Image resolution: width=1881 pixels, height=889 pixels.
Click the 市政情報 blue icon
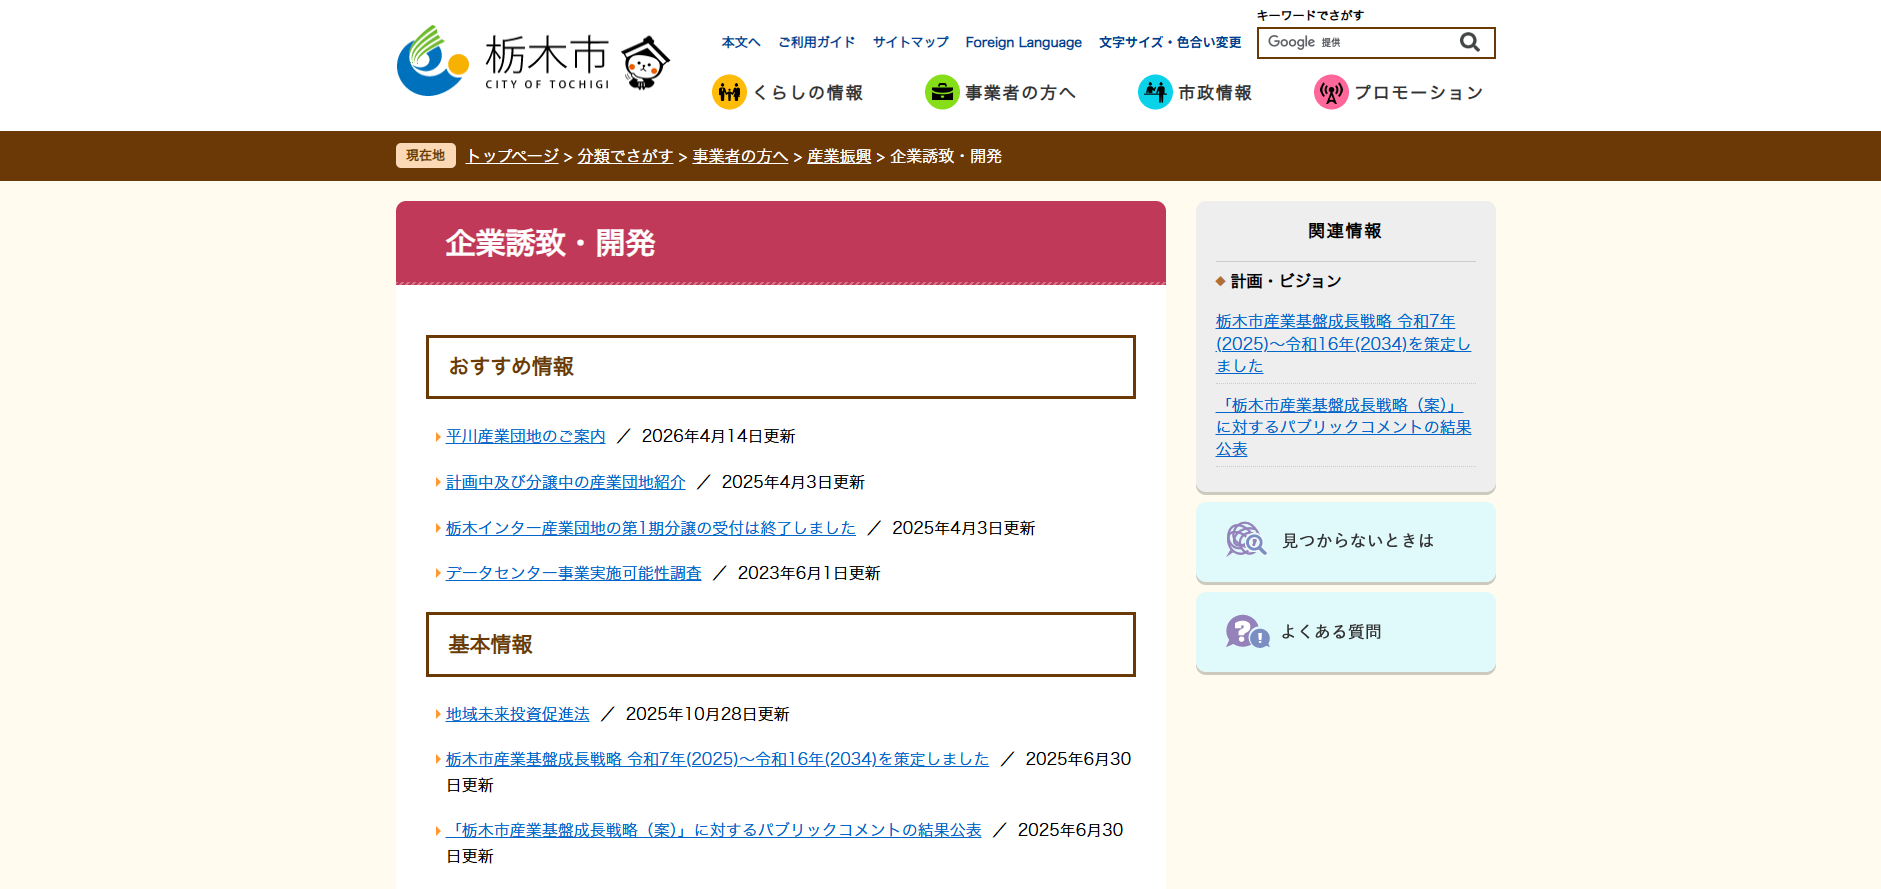(1155, 92)
